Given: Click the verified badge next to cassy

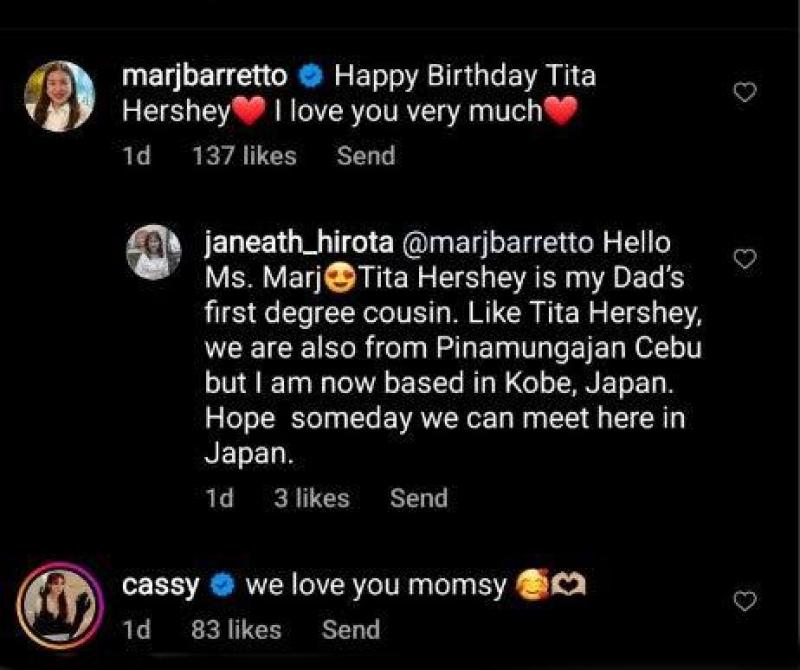Looking at the screenshot, I should (222, 586).
